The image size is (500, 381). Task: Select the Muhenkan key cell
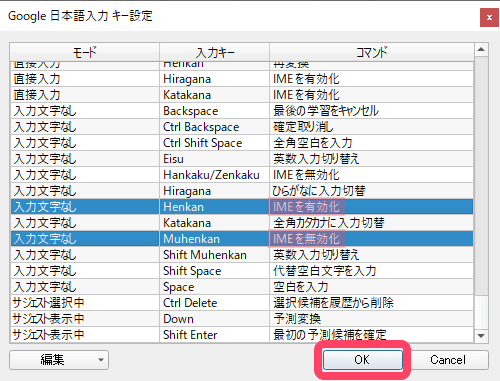[214, 239]
